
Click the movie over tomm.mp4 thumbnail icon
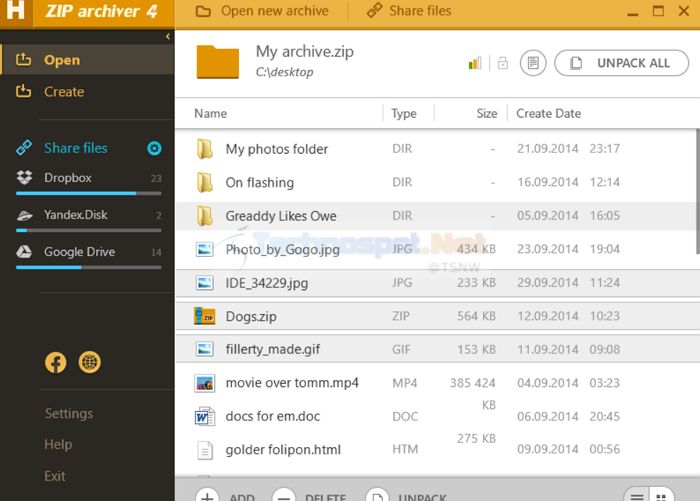tap(204, 383)
